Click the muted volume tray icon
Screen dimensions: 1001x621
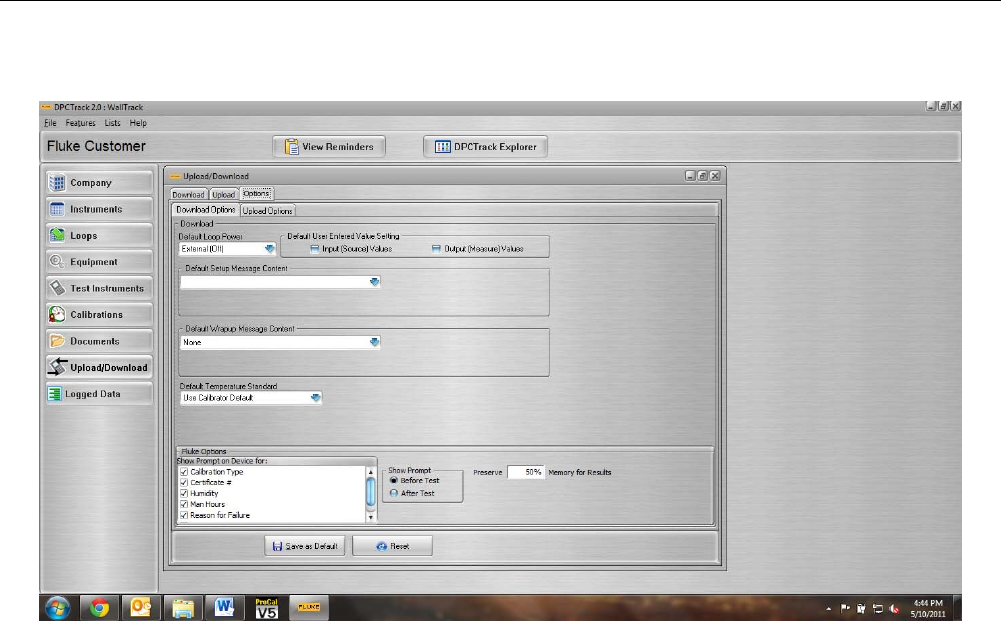click(894, 608)
